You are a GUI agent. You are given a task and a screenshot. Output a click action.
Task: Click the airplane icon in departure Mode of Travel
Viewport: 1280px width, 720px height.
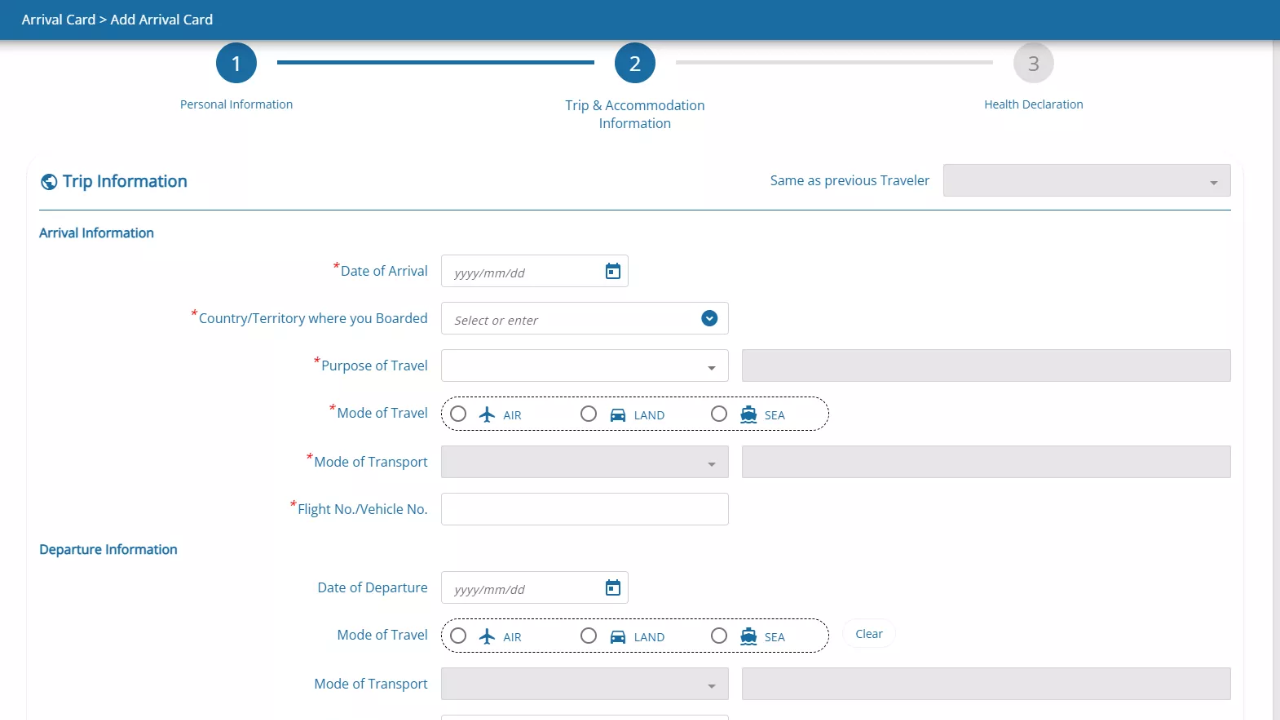click(487, 636)
